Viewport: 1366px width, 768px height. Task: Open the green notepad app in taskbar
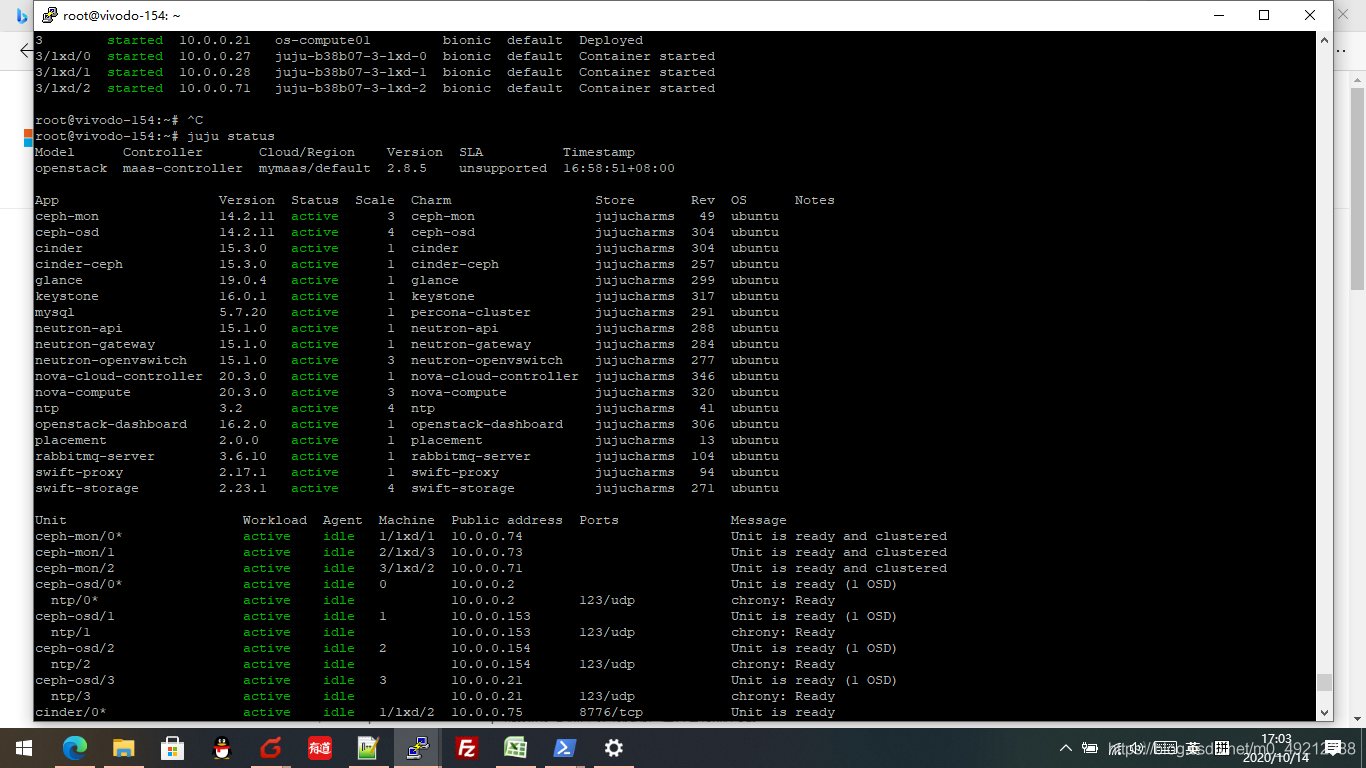point(369,748)
